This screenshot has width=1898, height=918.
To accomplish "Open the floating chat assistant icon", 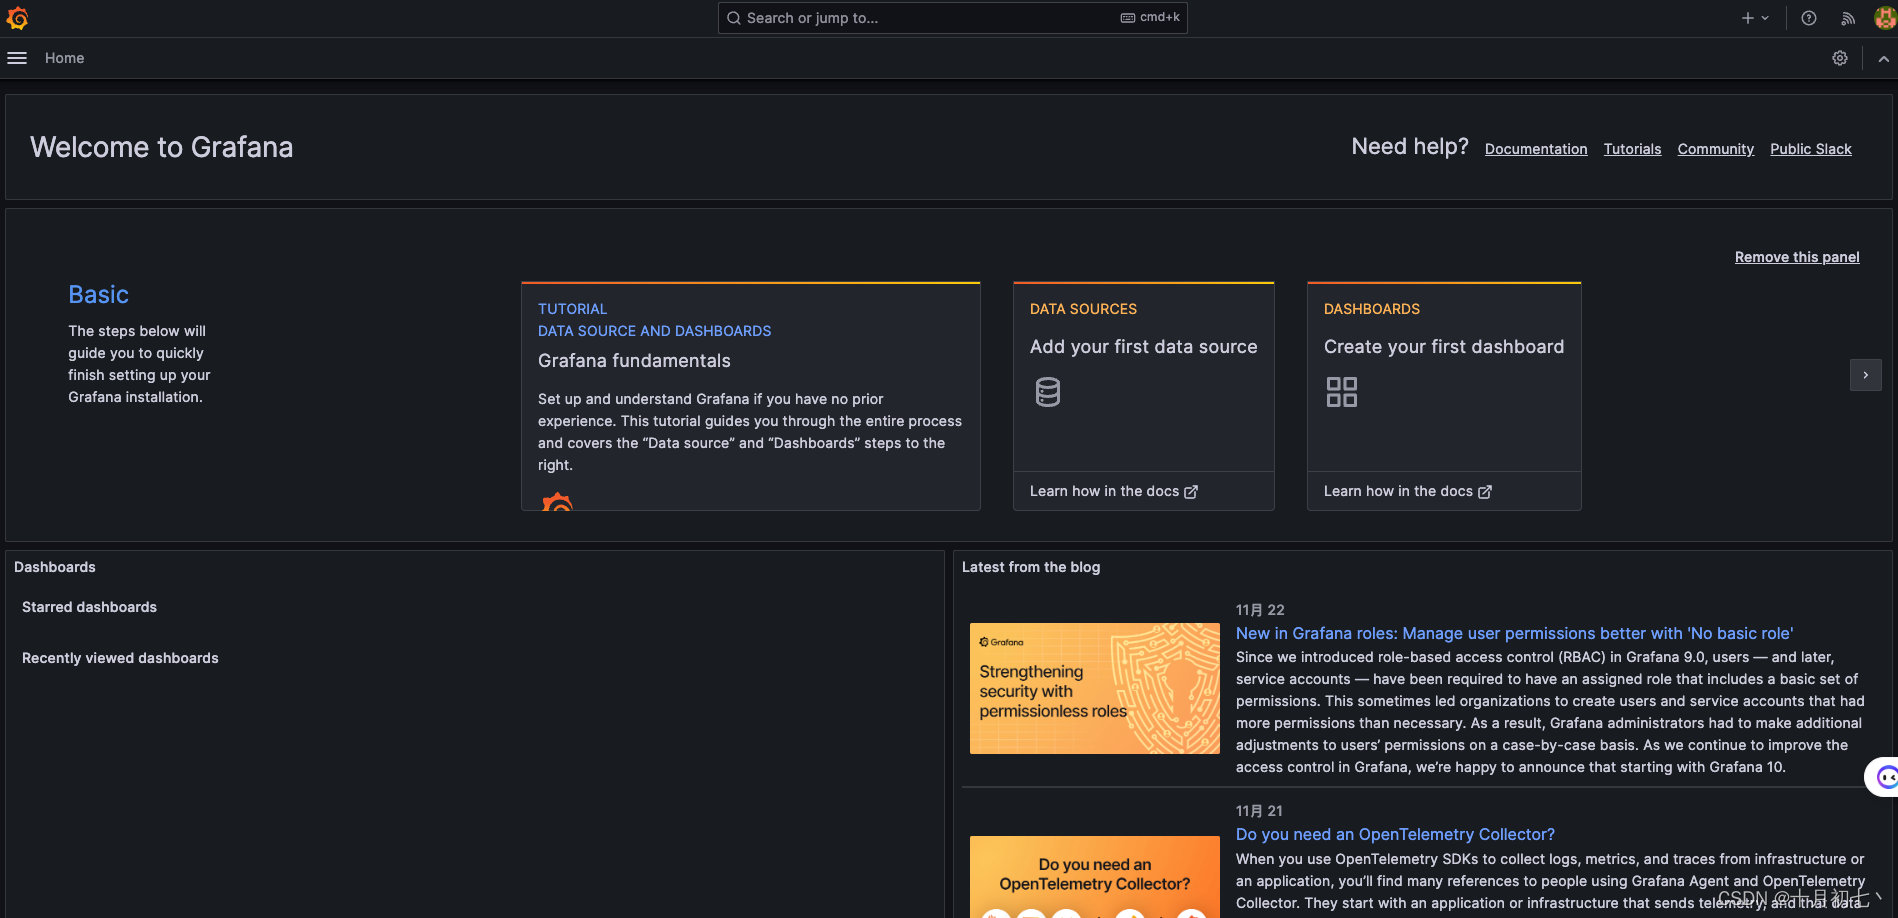I will [1884, 777].
